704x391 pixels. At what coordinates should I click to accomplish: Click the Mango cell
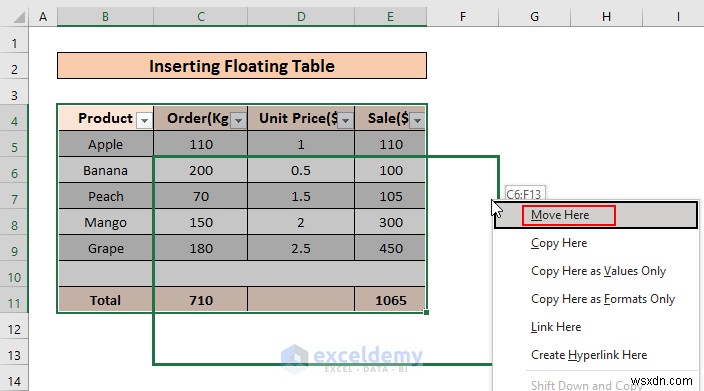[106, 222]
